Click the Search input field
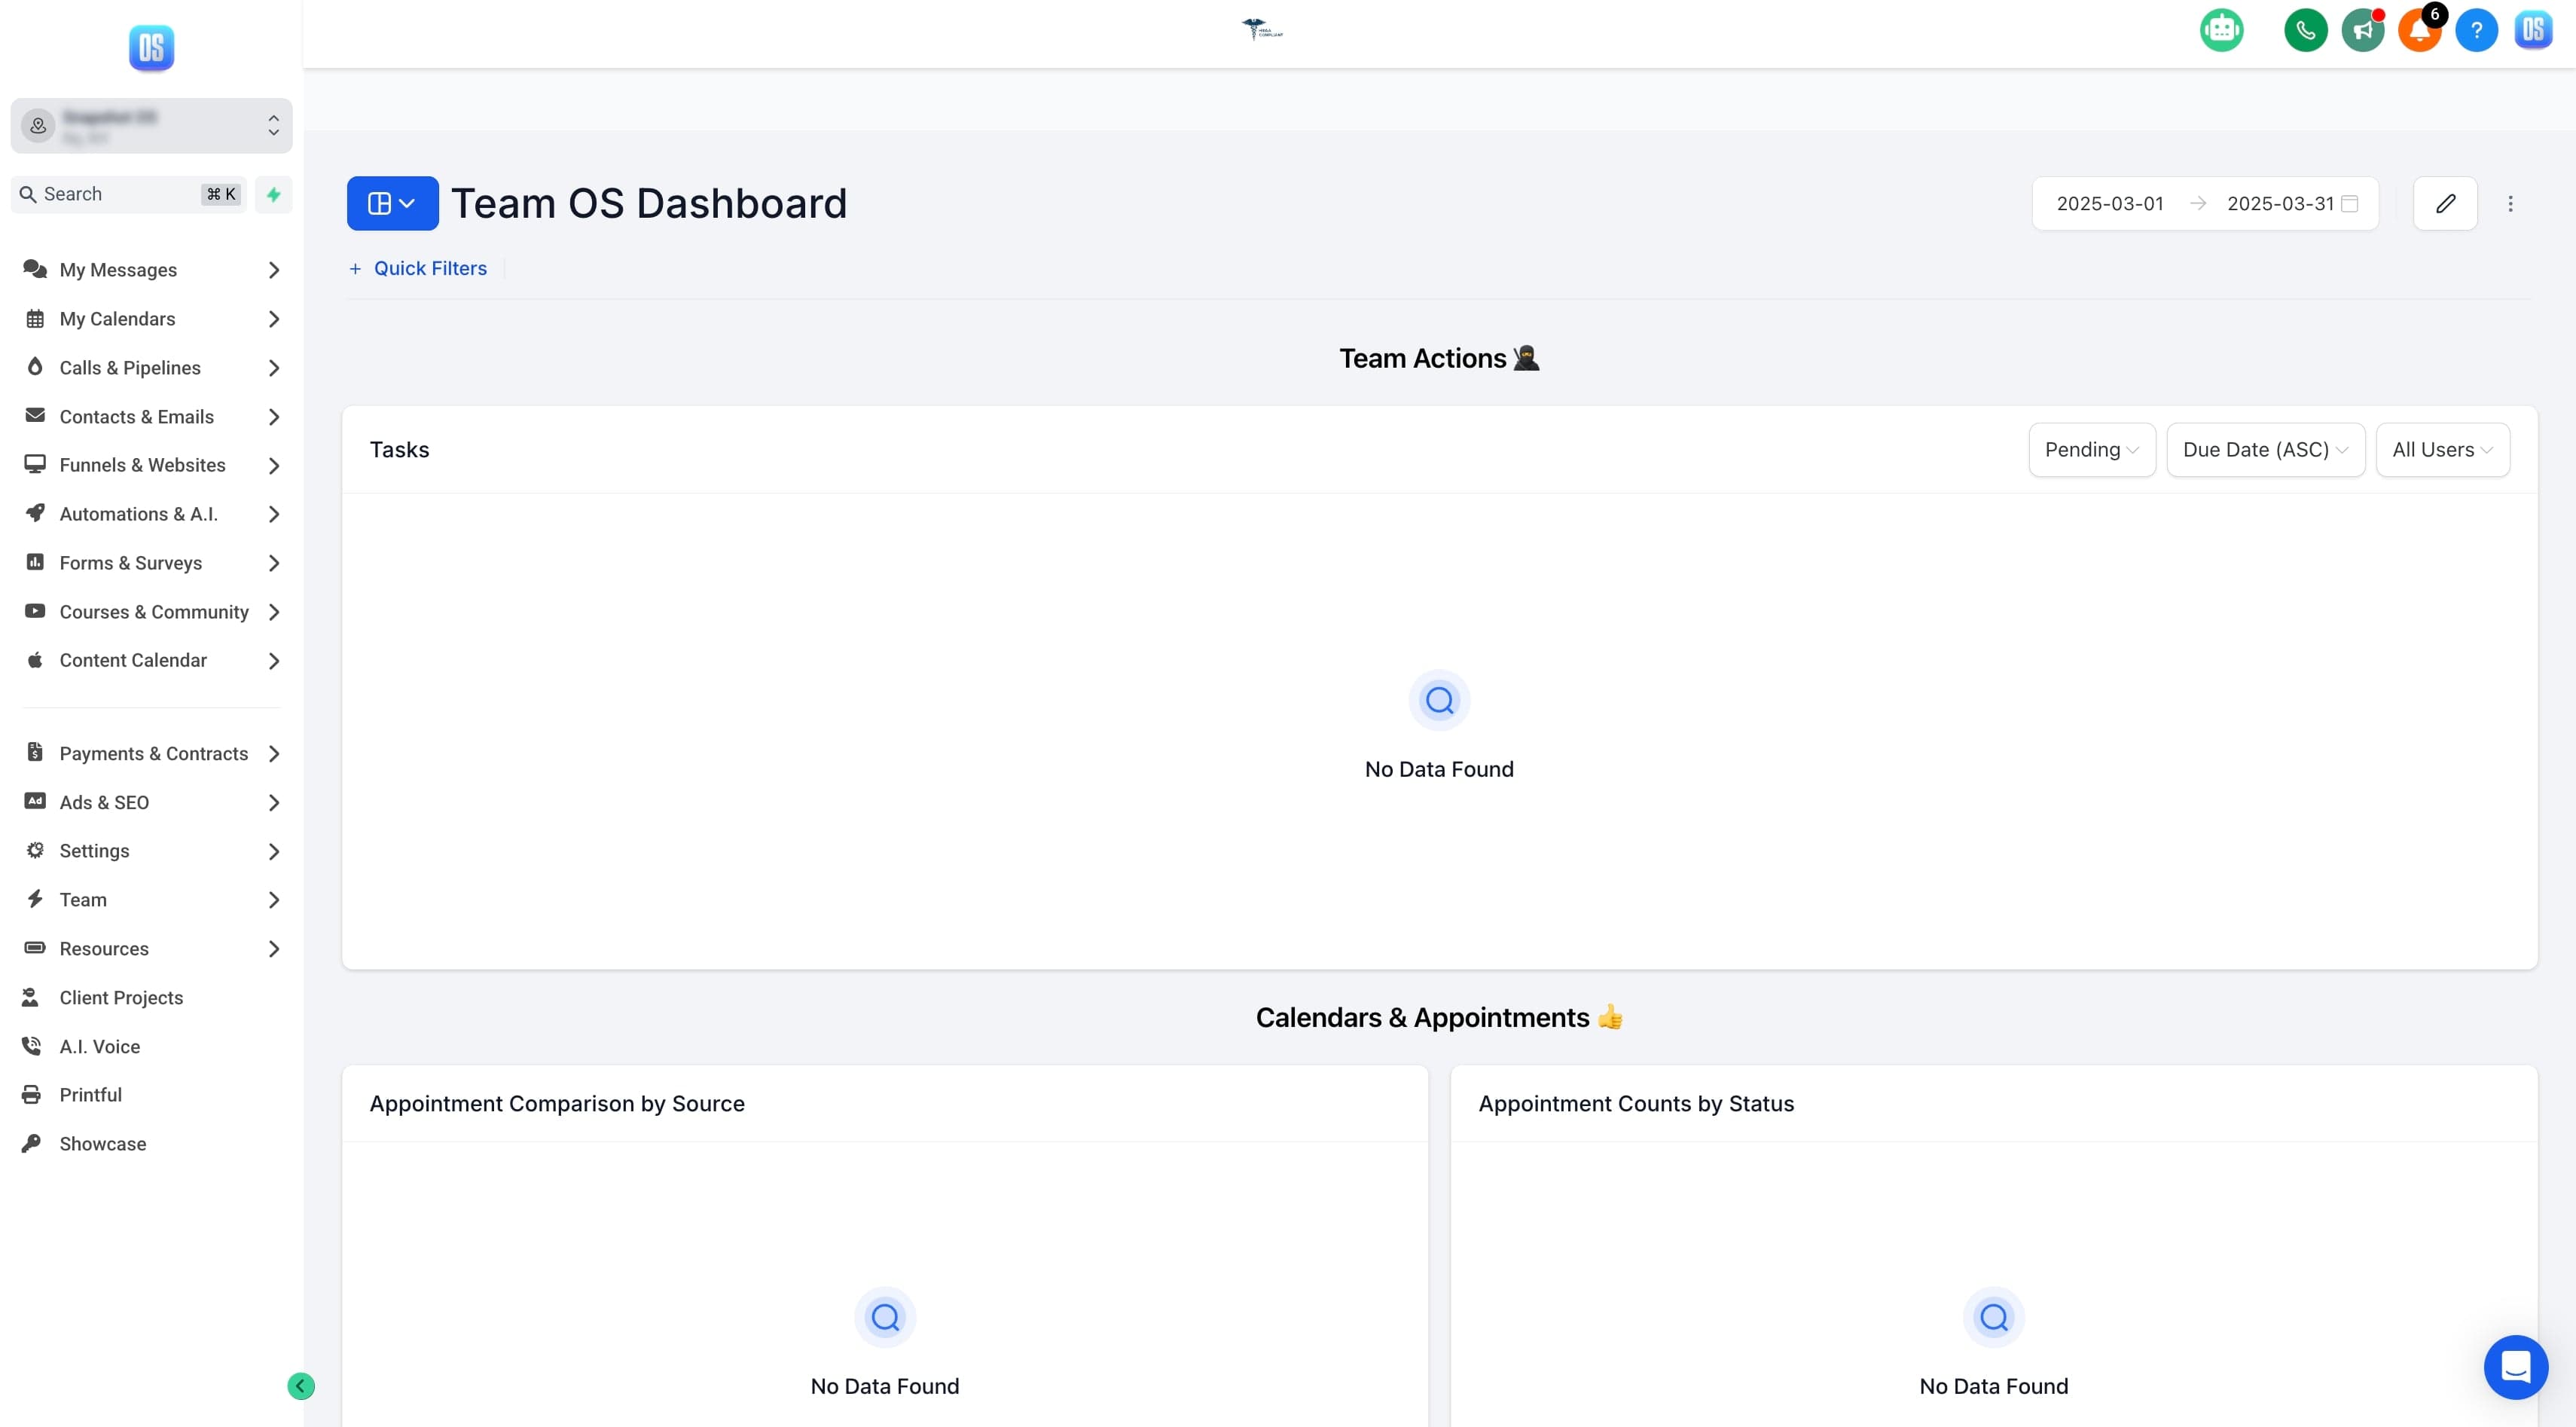Screen dimensions: 2576x1427 coord(129,194)
